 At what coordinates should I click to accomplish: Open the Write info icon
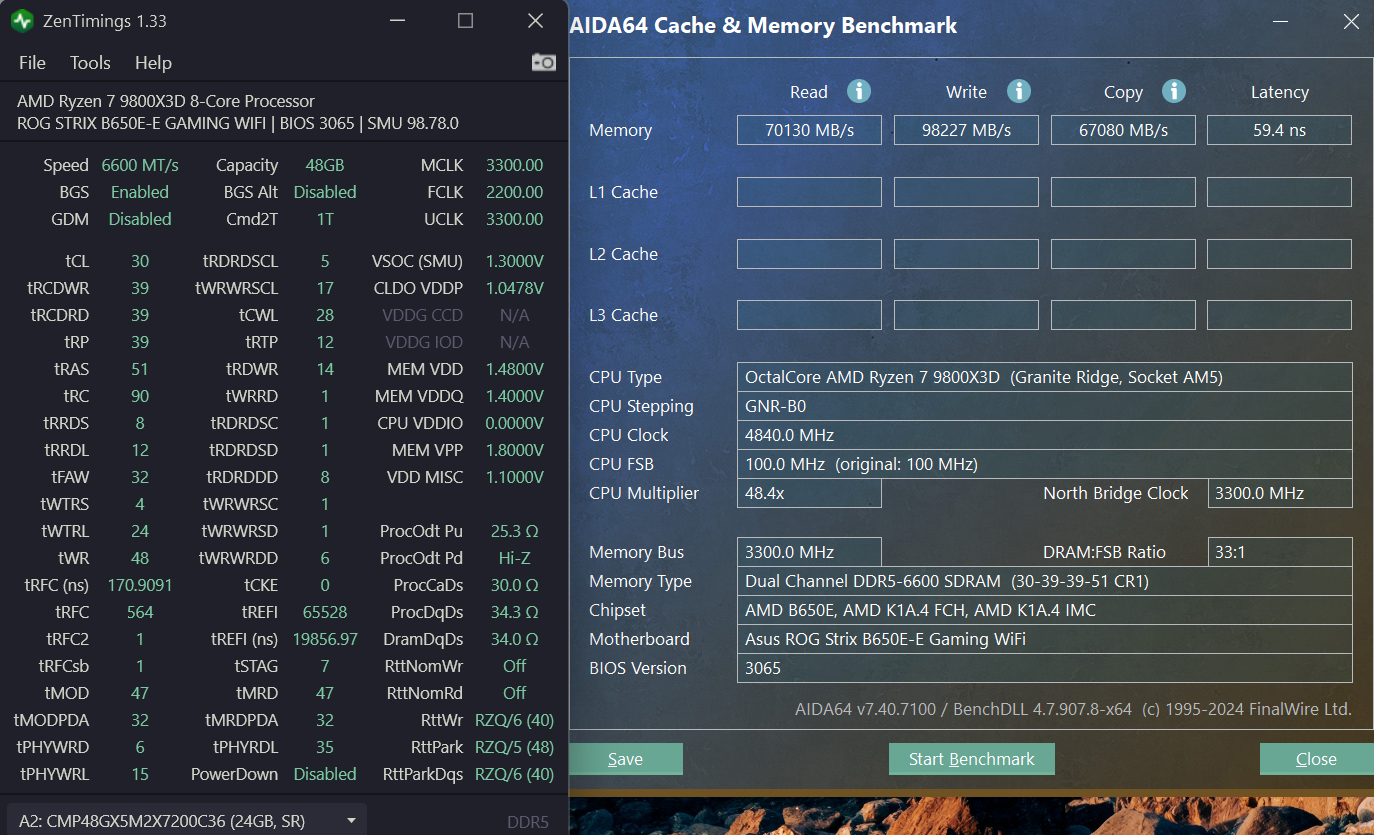[1018, 91]
